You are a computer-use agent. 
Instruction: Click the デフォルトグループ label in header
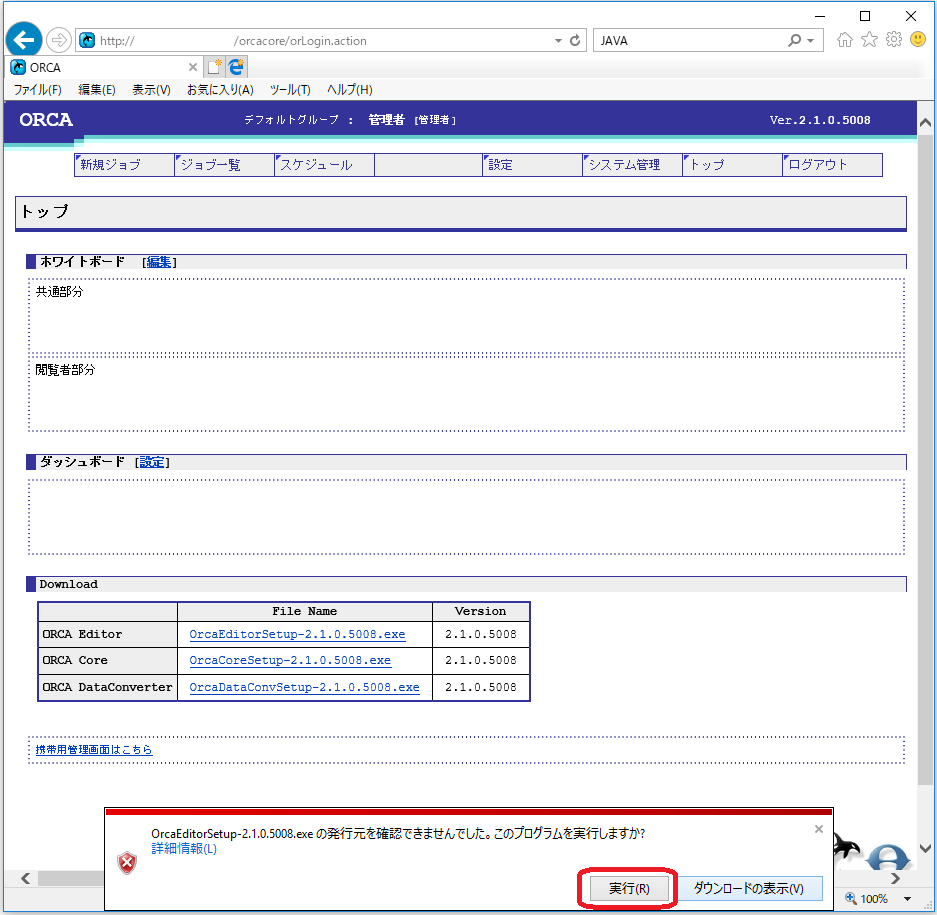tap(291, 120)
